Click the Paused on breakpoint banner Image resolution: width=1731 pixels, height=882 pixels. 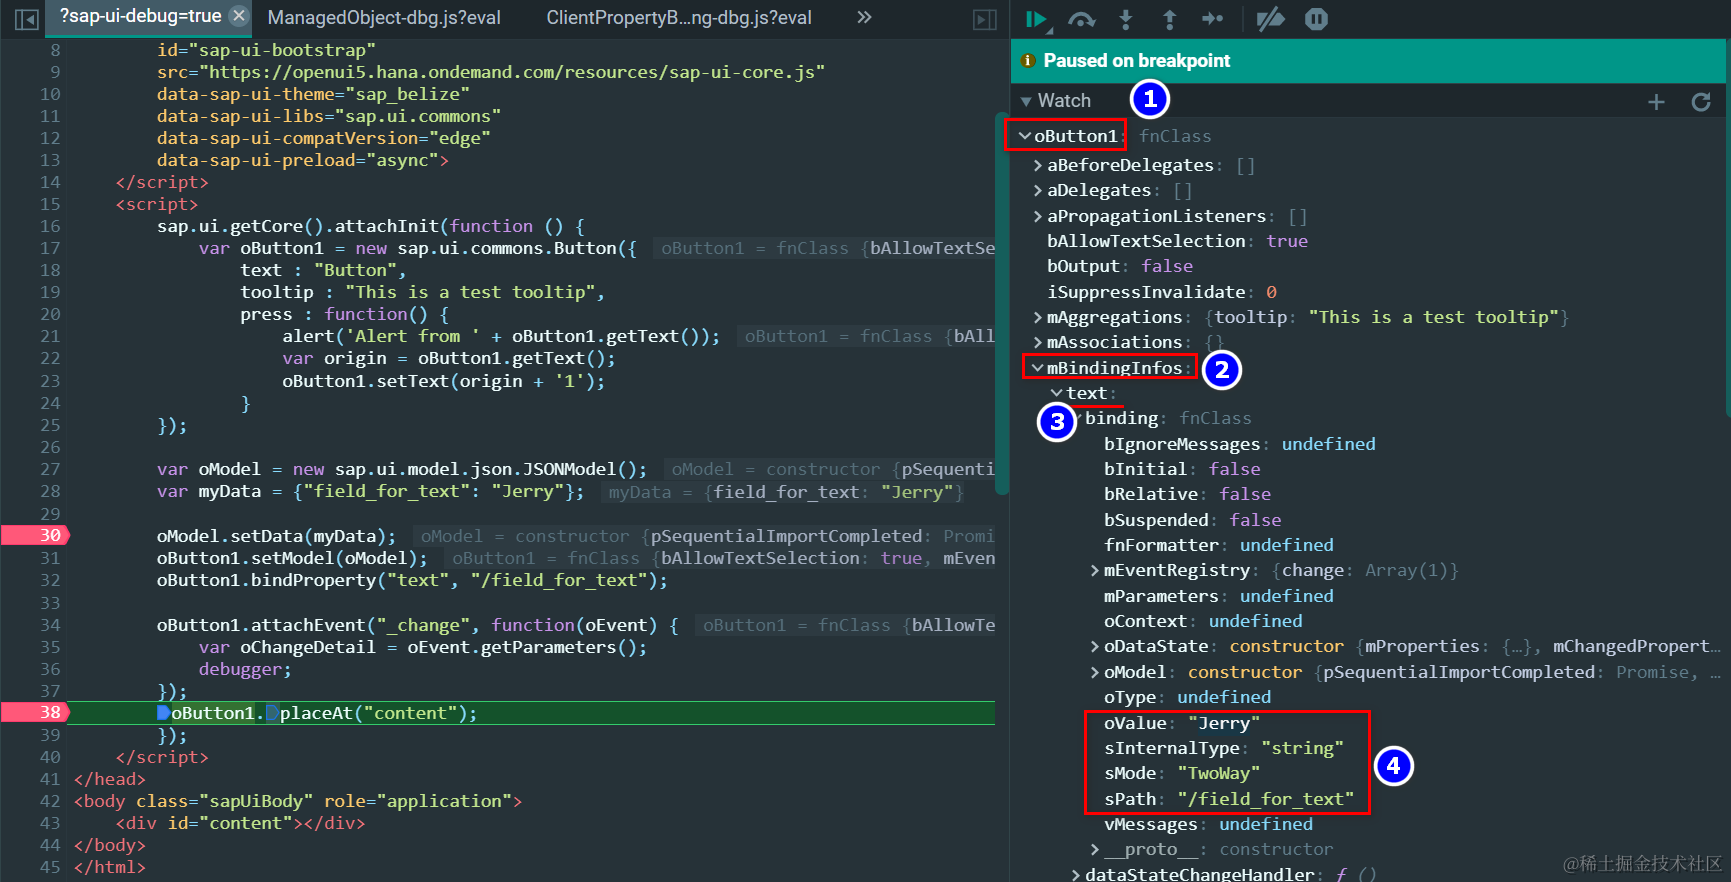1368,61
